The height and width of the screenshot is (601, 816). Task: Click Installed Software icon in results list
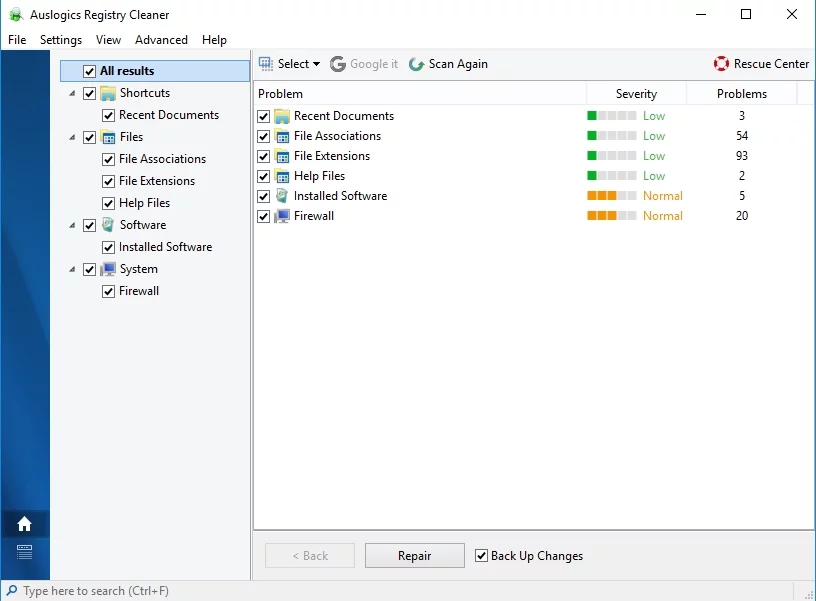click(x=282, y=196)
